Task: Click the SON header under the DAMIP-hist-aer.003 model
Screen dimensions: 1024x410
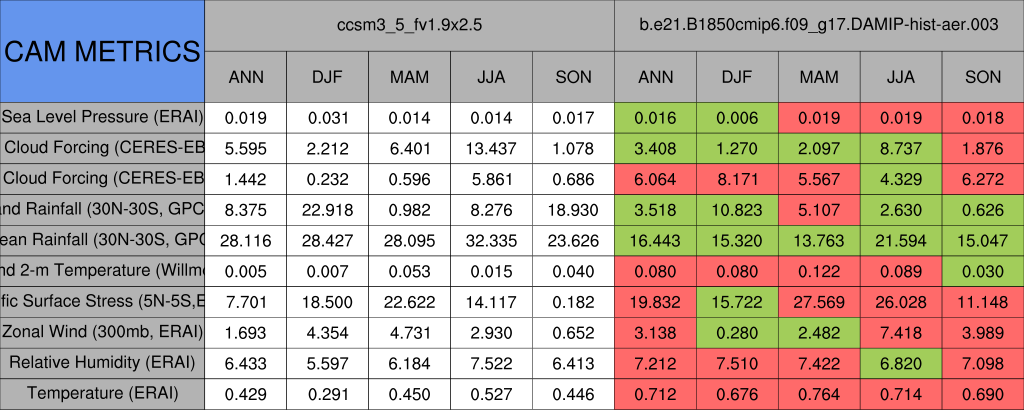Action: tap(983, 76)
